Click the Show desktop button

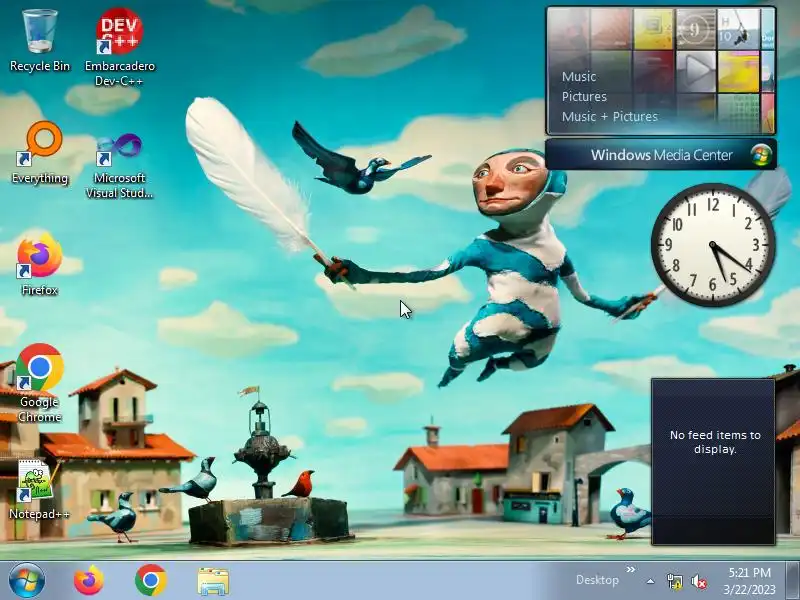coord(793,581)
